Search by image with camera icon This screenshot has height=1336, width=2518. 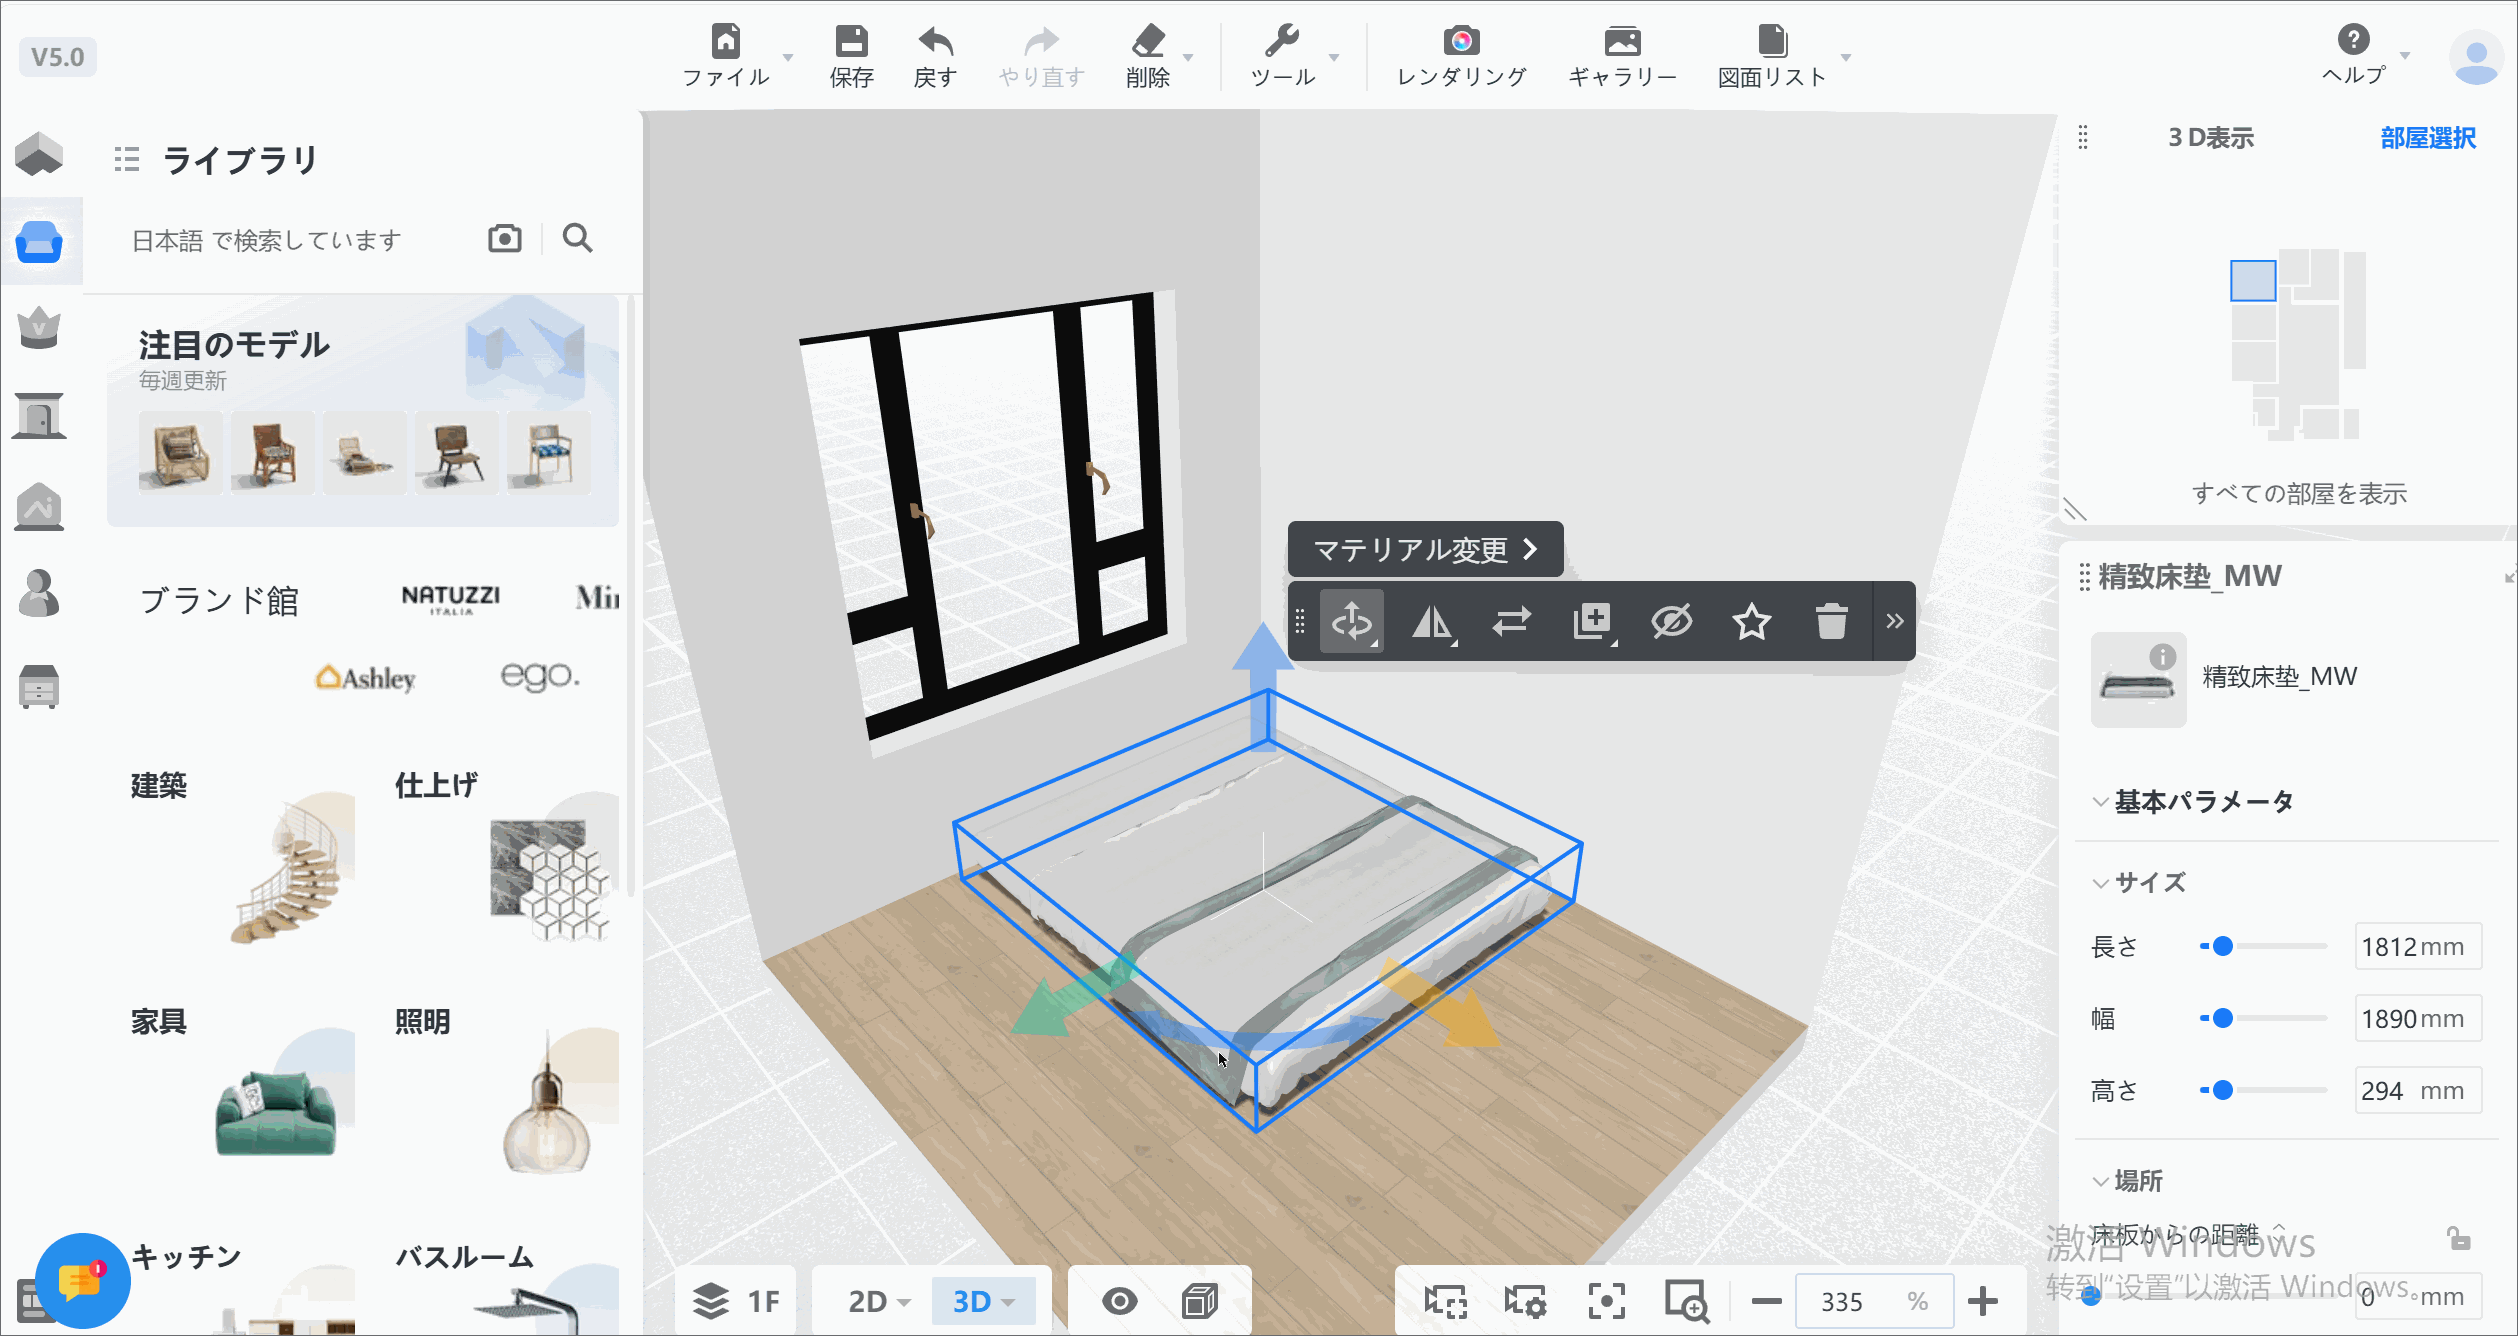[x=505, y=238]
